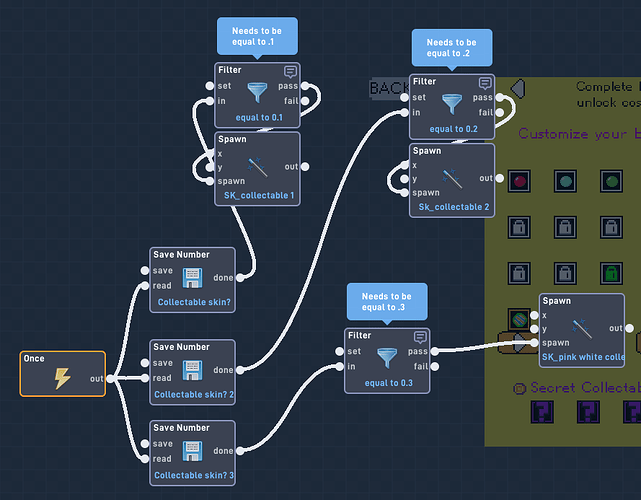Click the 'Needs to be equal to .1' comment bubble

coord(257,36)
